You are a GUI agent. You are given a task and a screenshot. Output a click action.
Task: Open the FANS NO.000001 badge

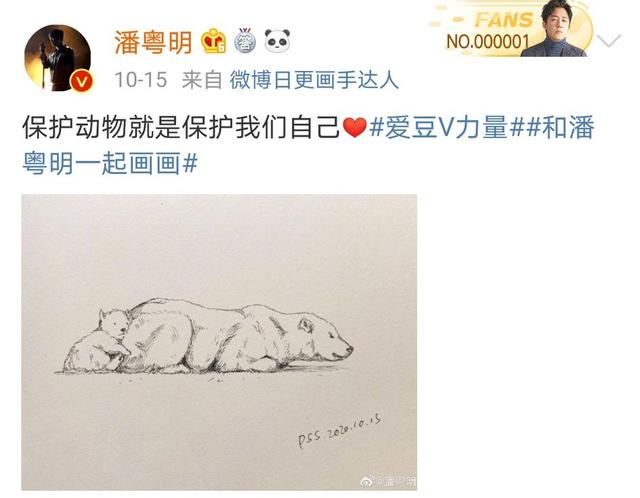coord(509,29)
